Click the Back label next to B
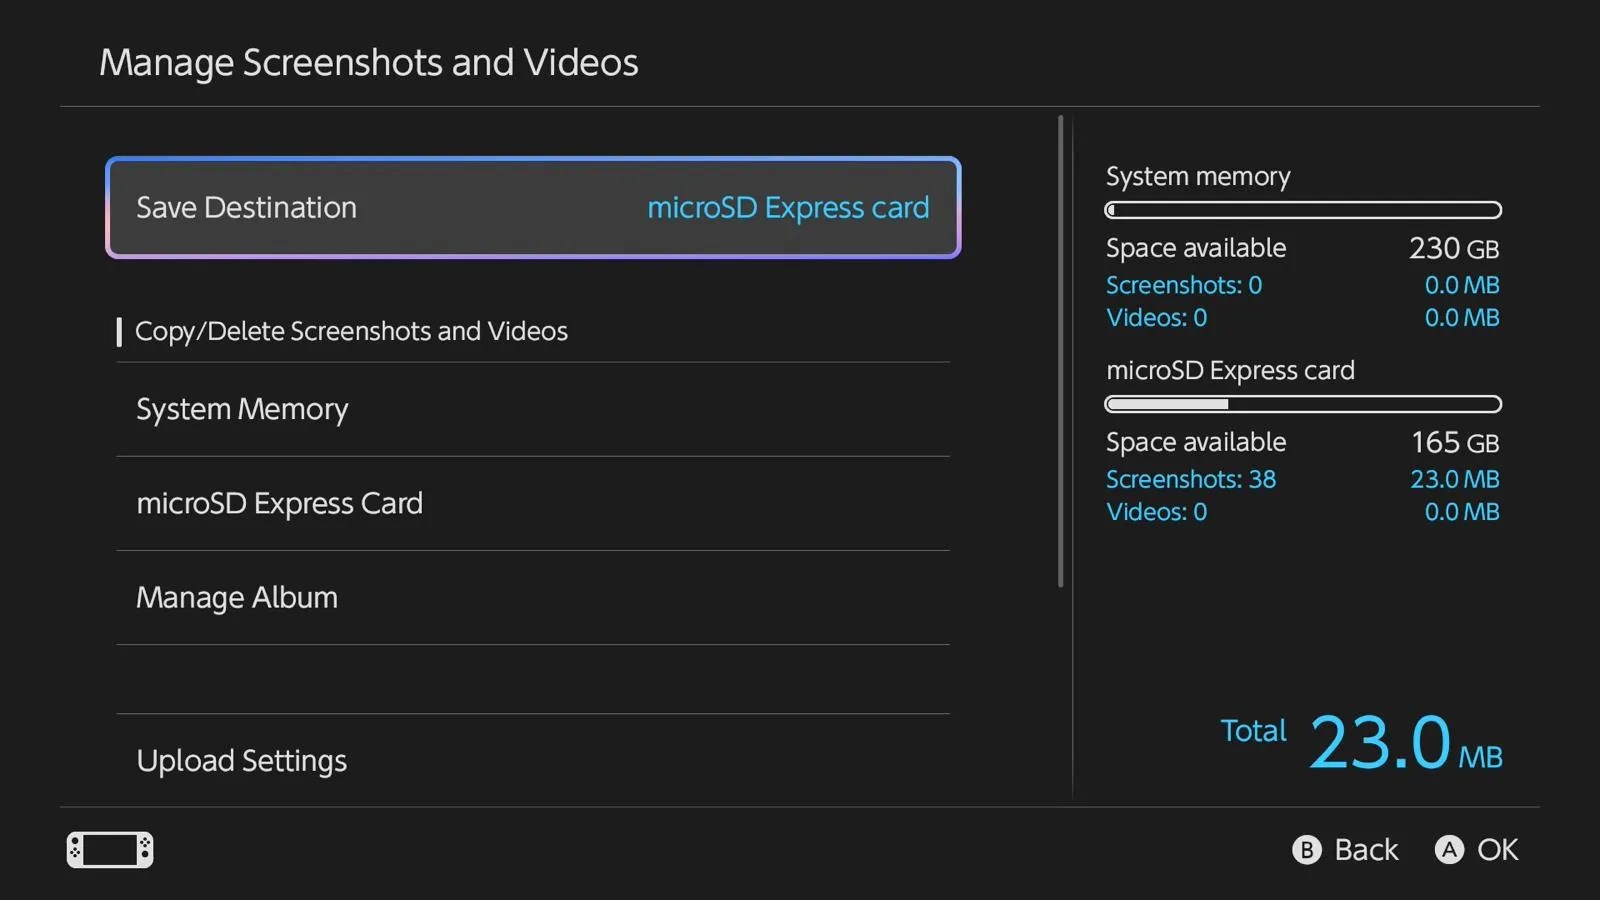This screenshot has height=900, width=1600. 1368,849
